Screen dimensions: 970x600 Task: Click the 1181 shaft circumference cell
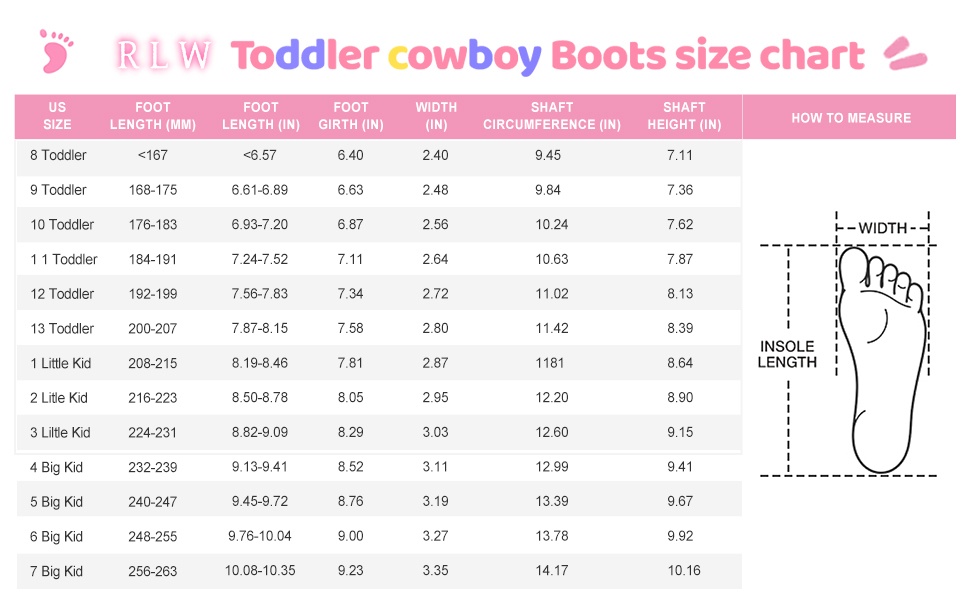(x=552, y=363)
